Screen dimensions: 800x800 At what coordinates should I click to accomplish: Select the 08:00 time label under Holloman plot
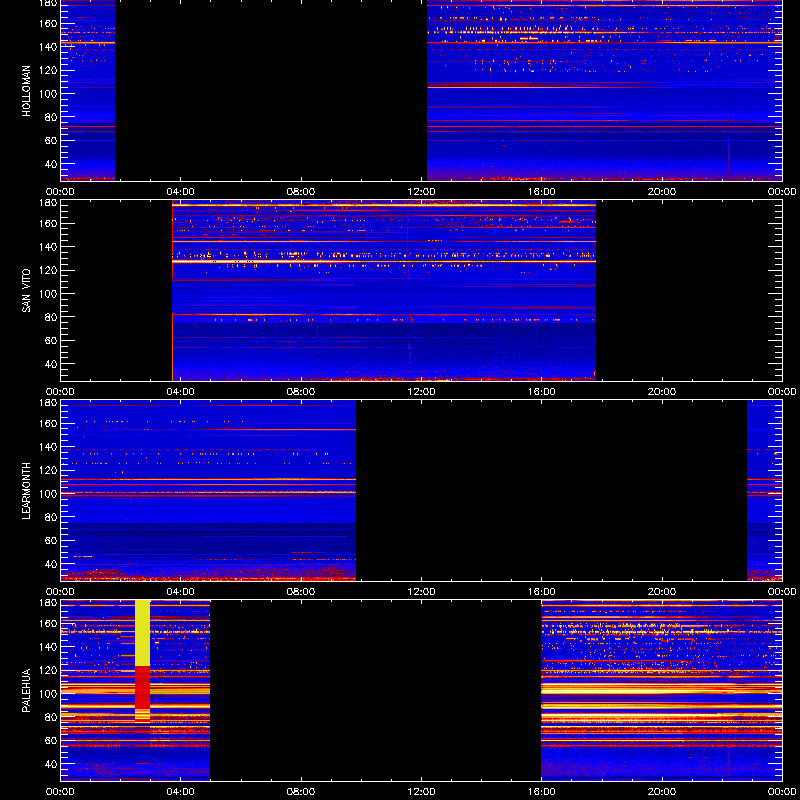(301, 192)
